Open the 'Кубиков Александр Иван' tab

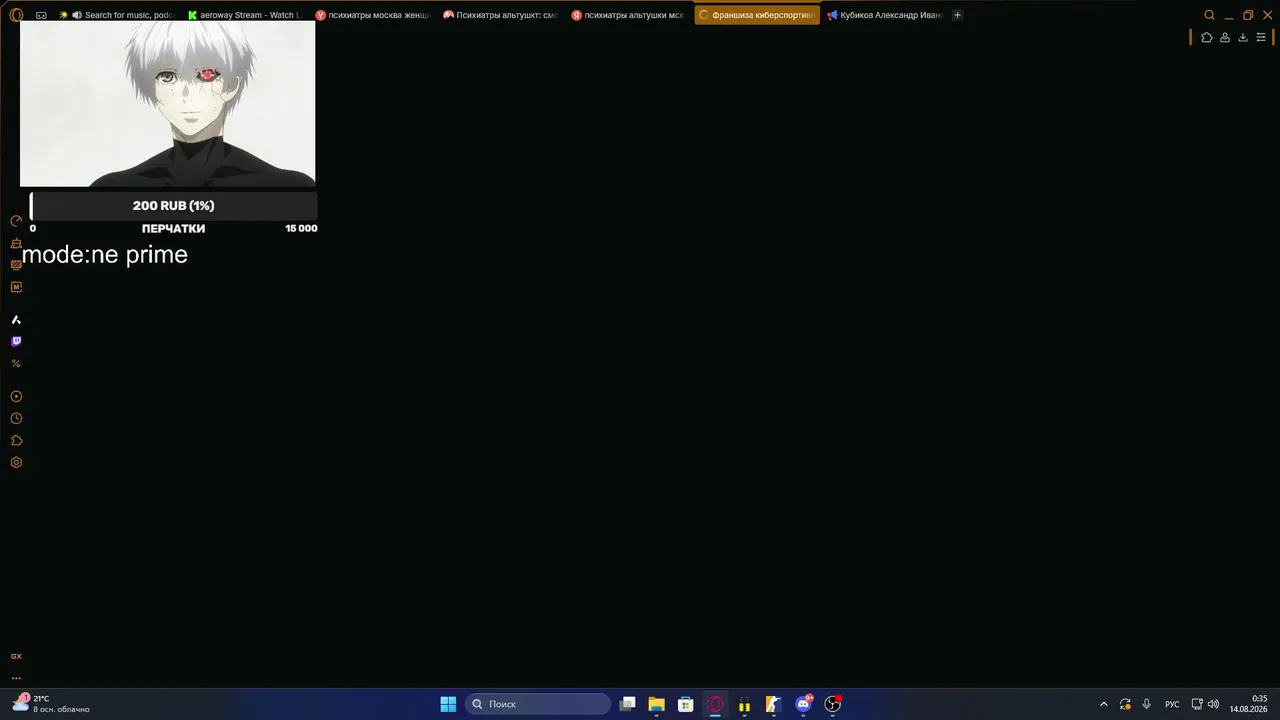click(x=885, y=15)
